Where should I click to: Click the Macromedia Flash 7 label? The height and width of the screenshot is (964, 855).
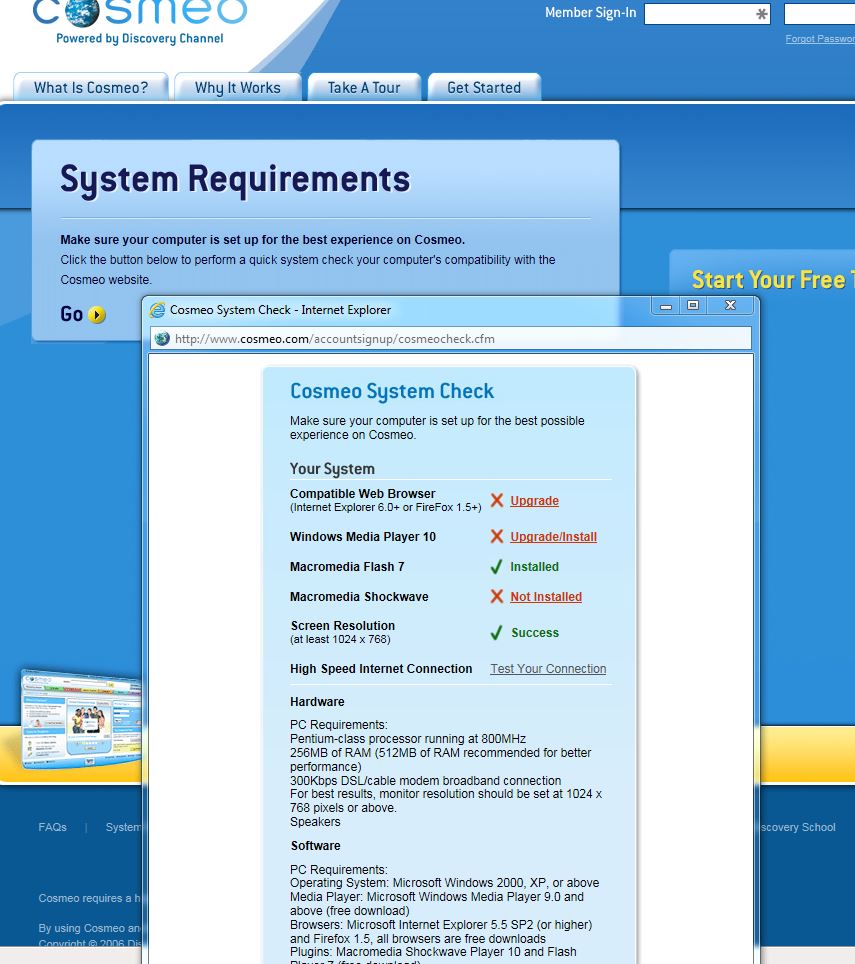(347, 567)
